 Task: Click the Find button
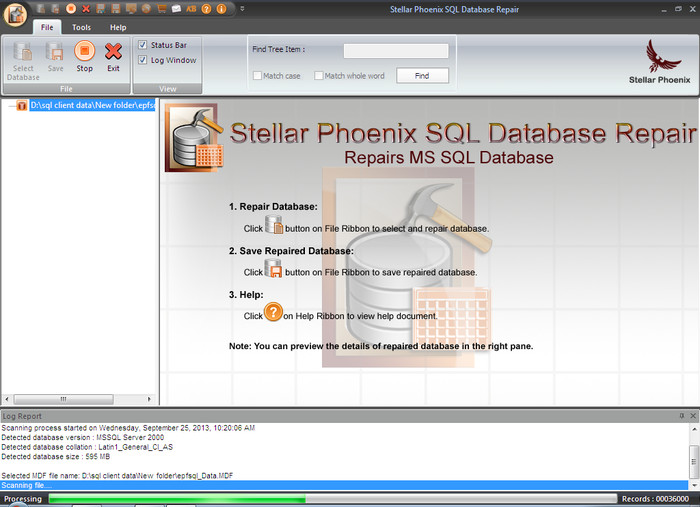coord(422,76)
